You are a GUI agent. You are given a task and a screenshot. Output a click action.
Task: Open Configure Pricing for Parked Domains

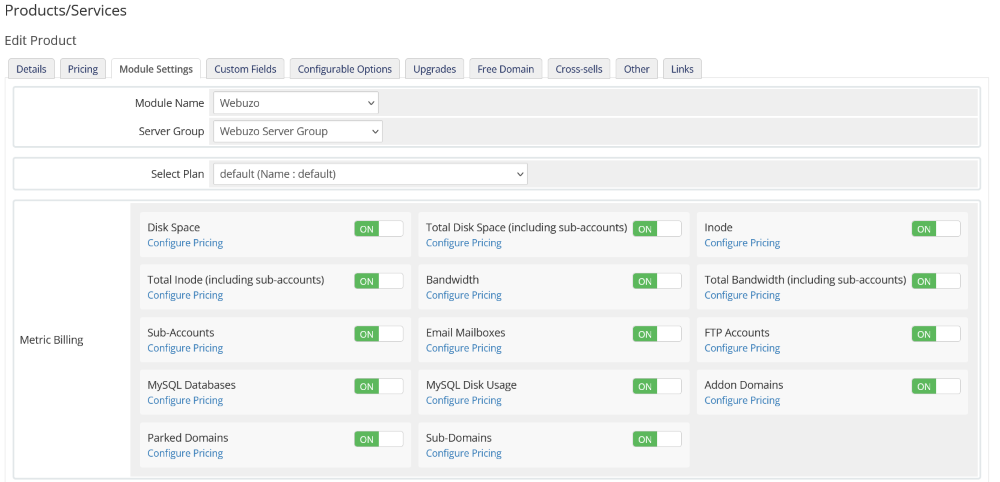pos(185,453)
